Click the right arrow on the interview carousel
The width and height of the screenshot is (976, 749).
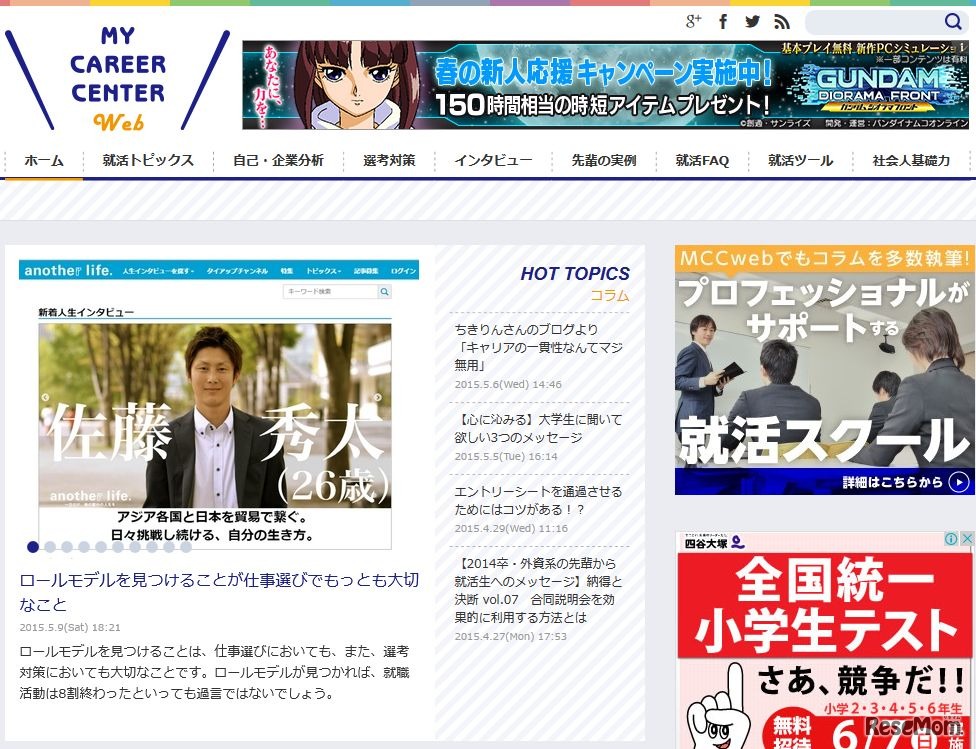[378, 396]
